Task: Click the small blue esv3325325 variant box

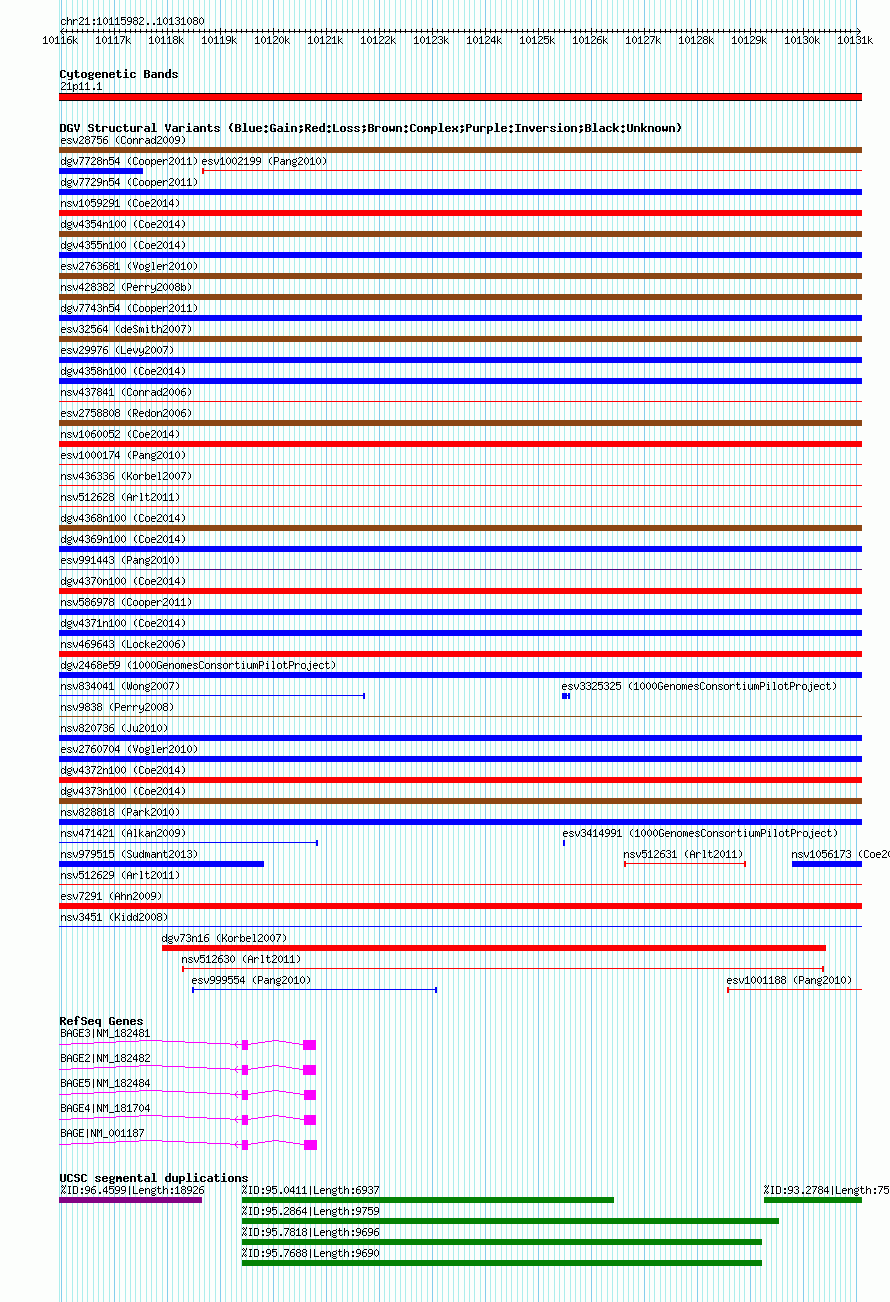Action: 566,696
